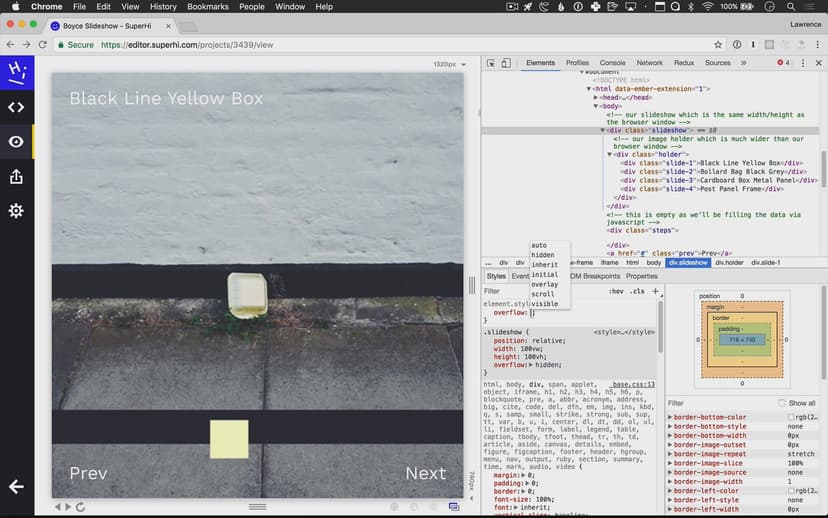Open project settings gear in sidebar
The width and height of the screenshot is (828, 518).
tap(16, 211)
